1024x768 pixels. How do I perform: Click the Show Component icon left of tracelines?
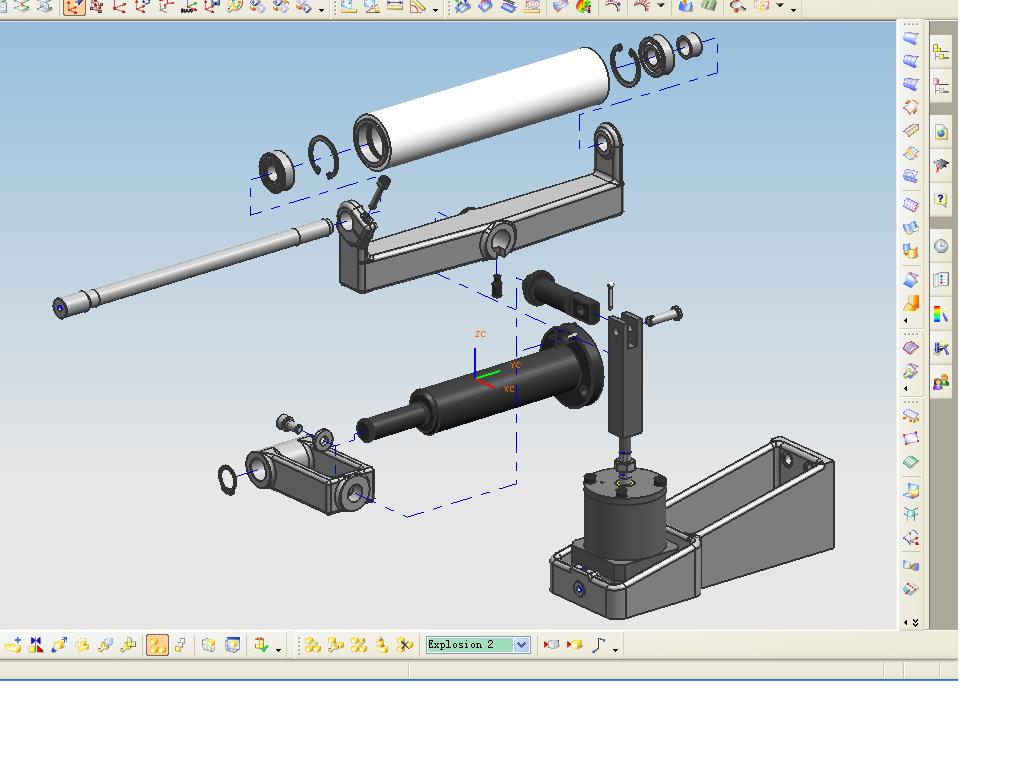tap(575, 645)
